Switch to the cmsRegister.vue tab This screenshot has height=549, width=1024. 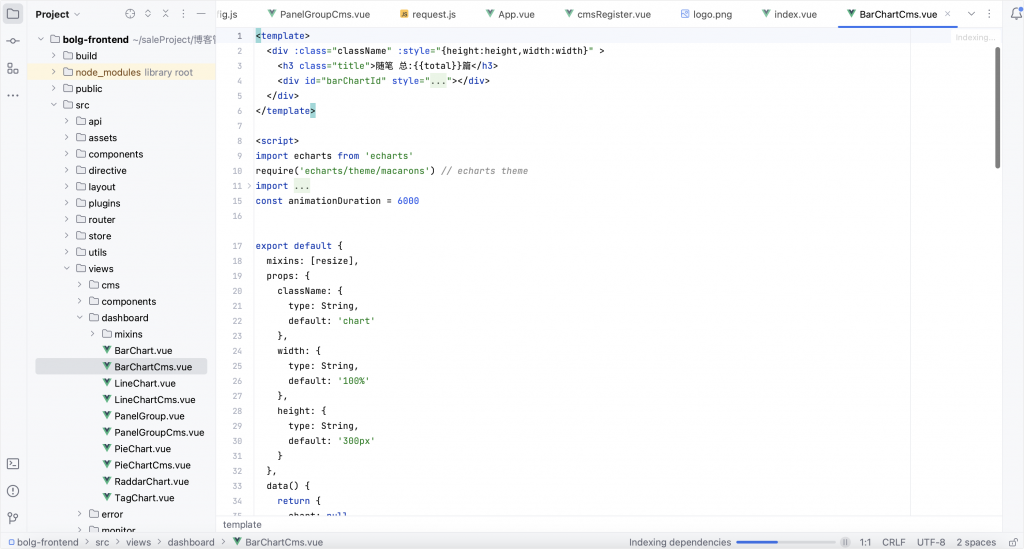(614, 14)
